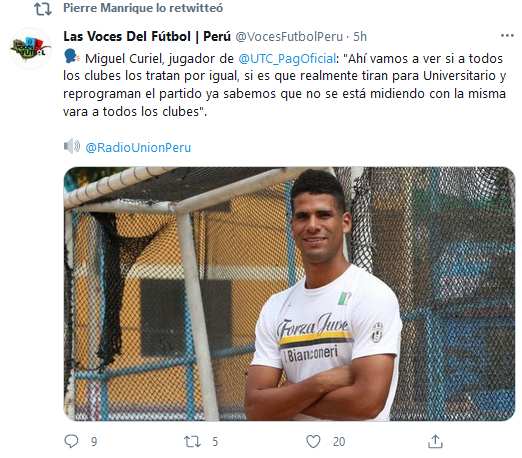The image size is (522, 458).
Task: Click Las Voces Del Fútbol profile avatar
Action: click(30, 49)
